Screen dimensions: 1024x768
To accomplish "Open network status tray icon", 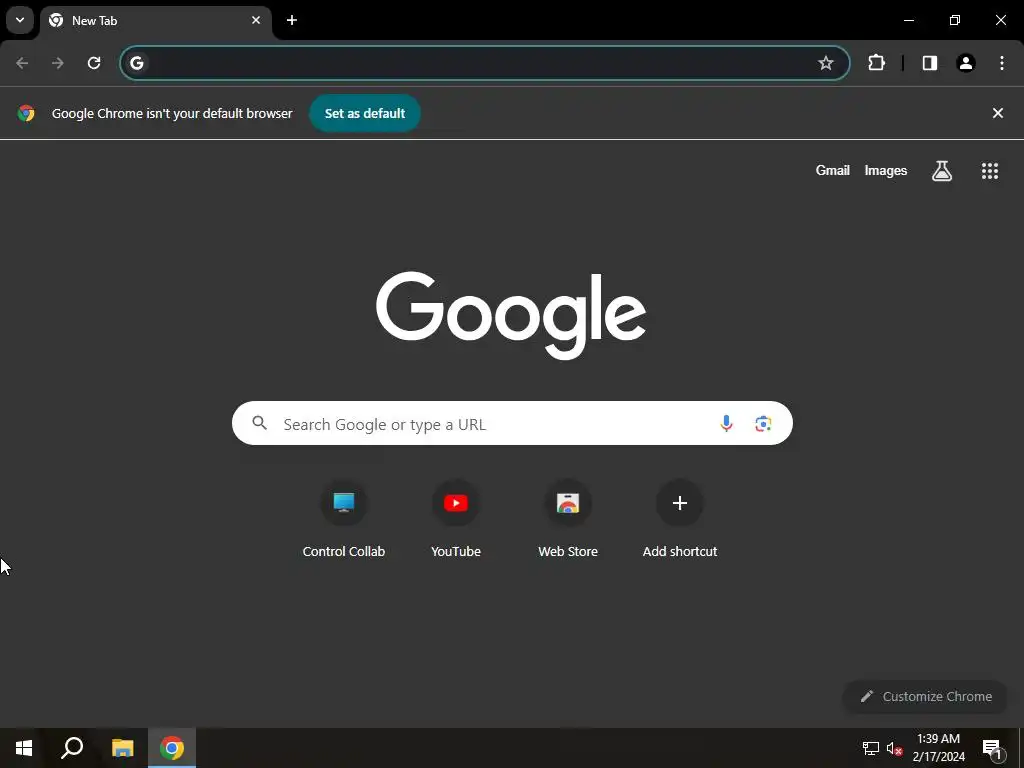I will tap(871, 748).
